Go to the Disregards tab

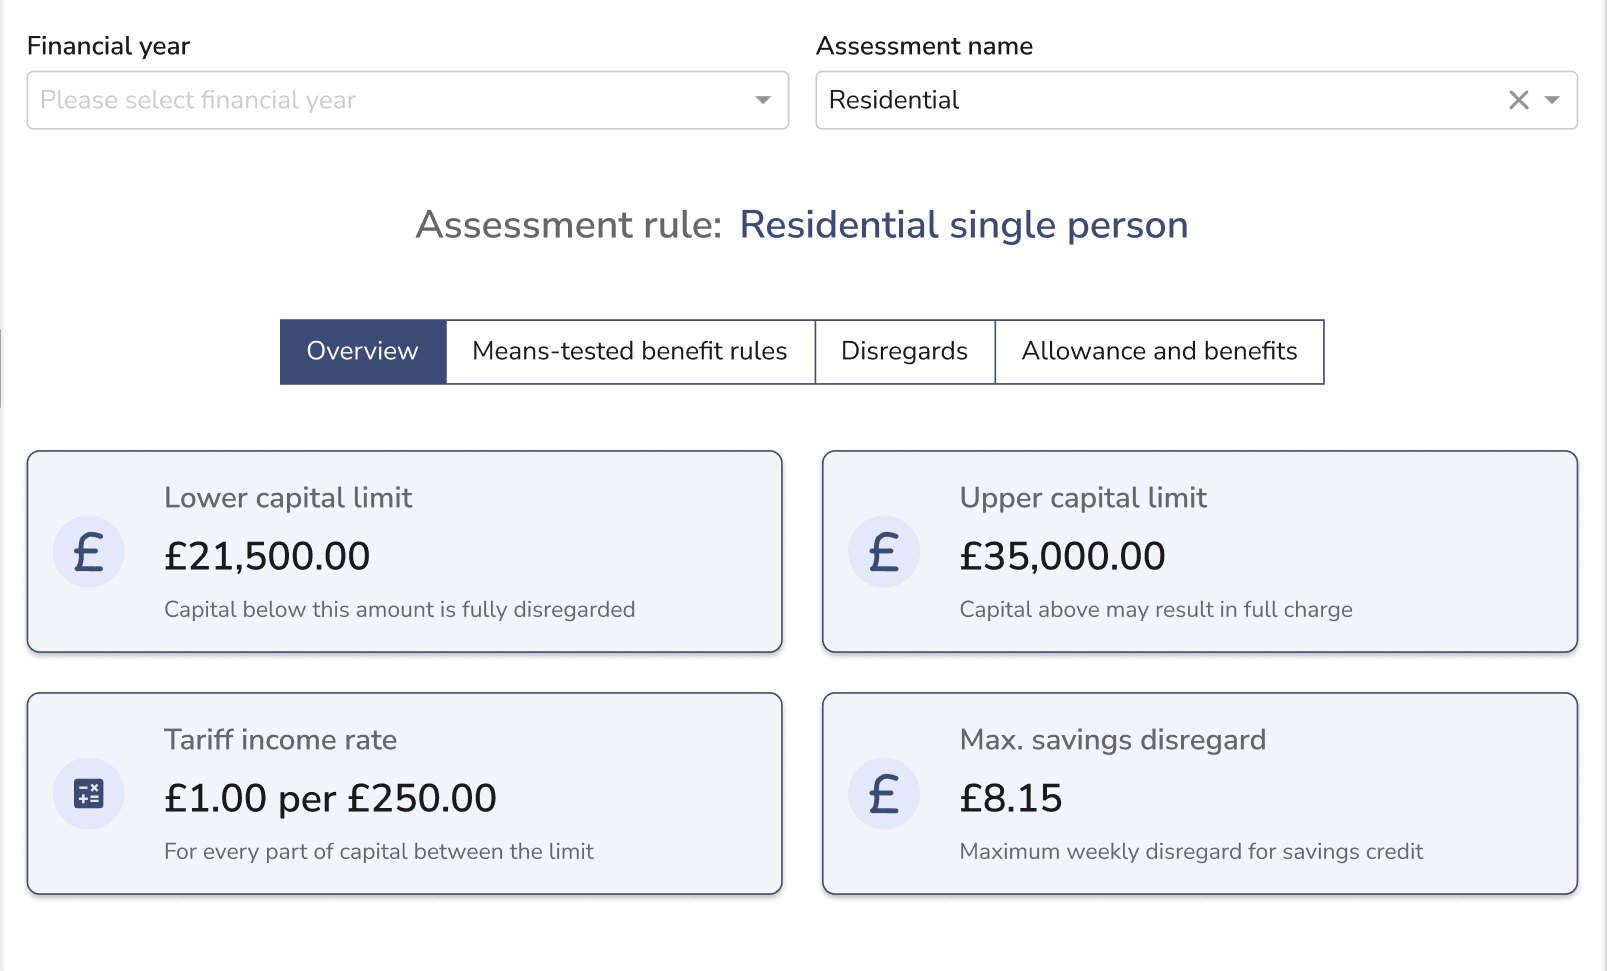[x=904, y=351]
